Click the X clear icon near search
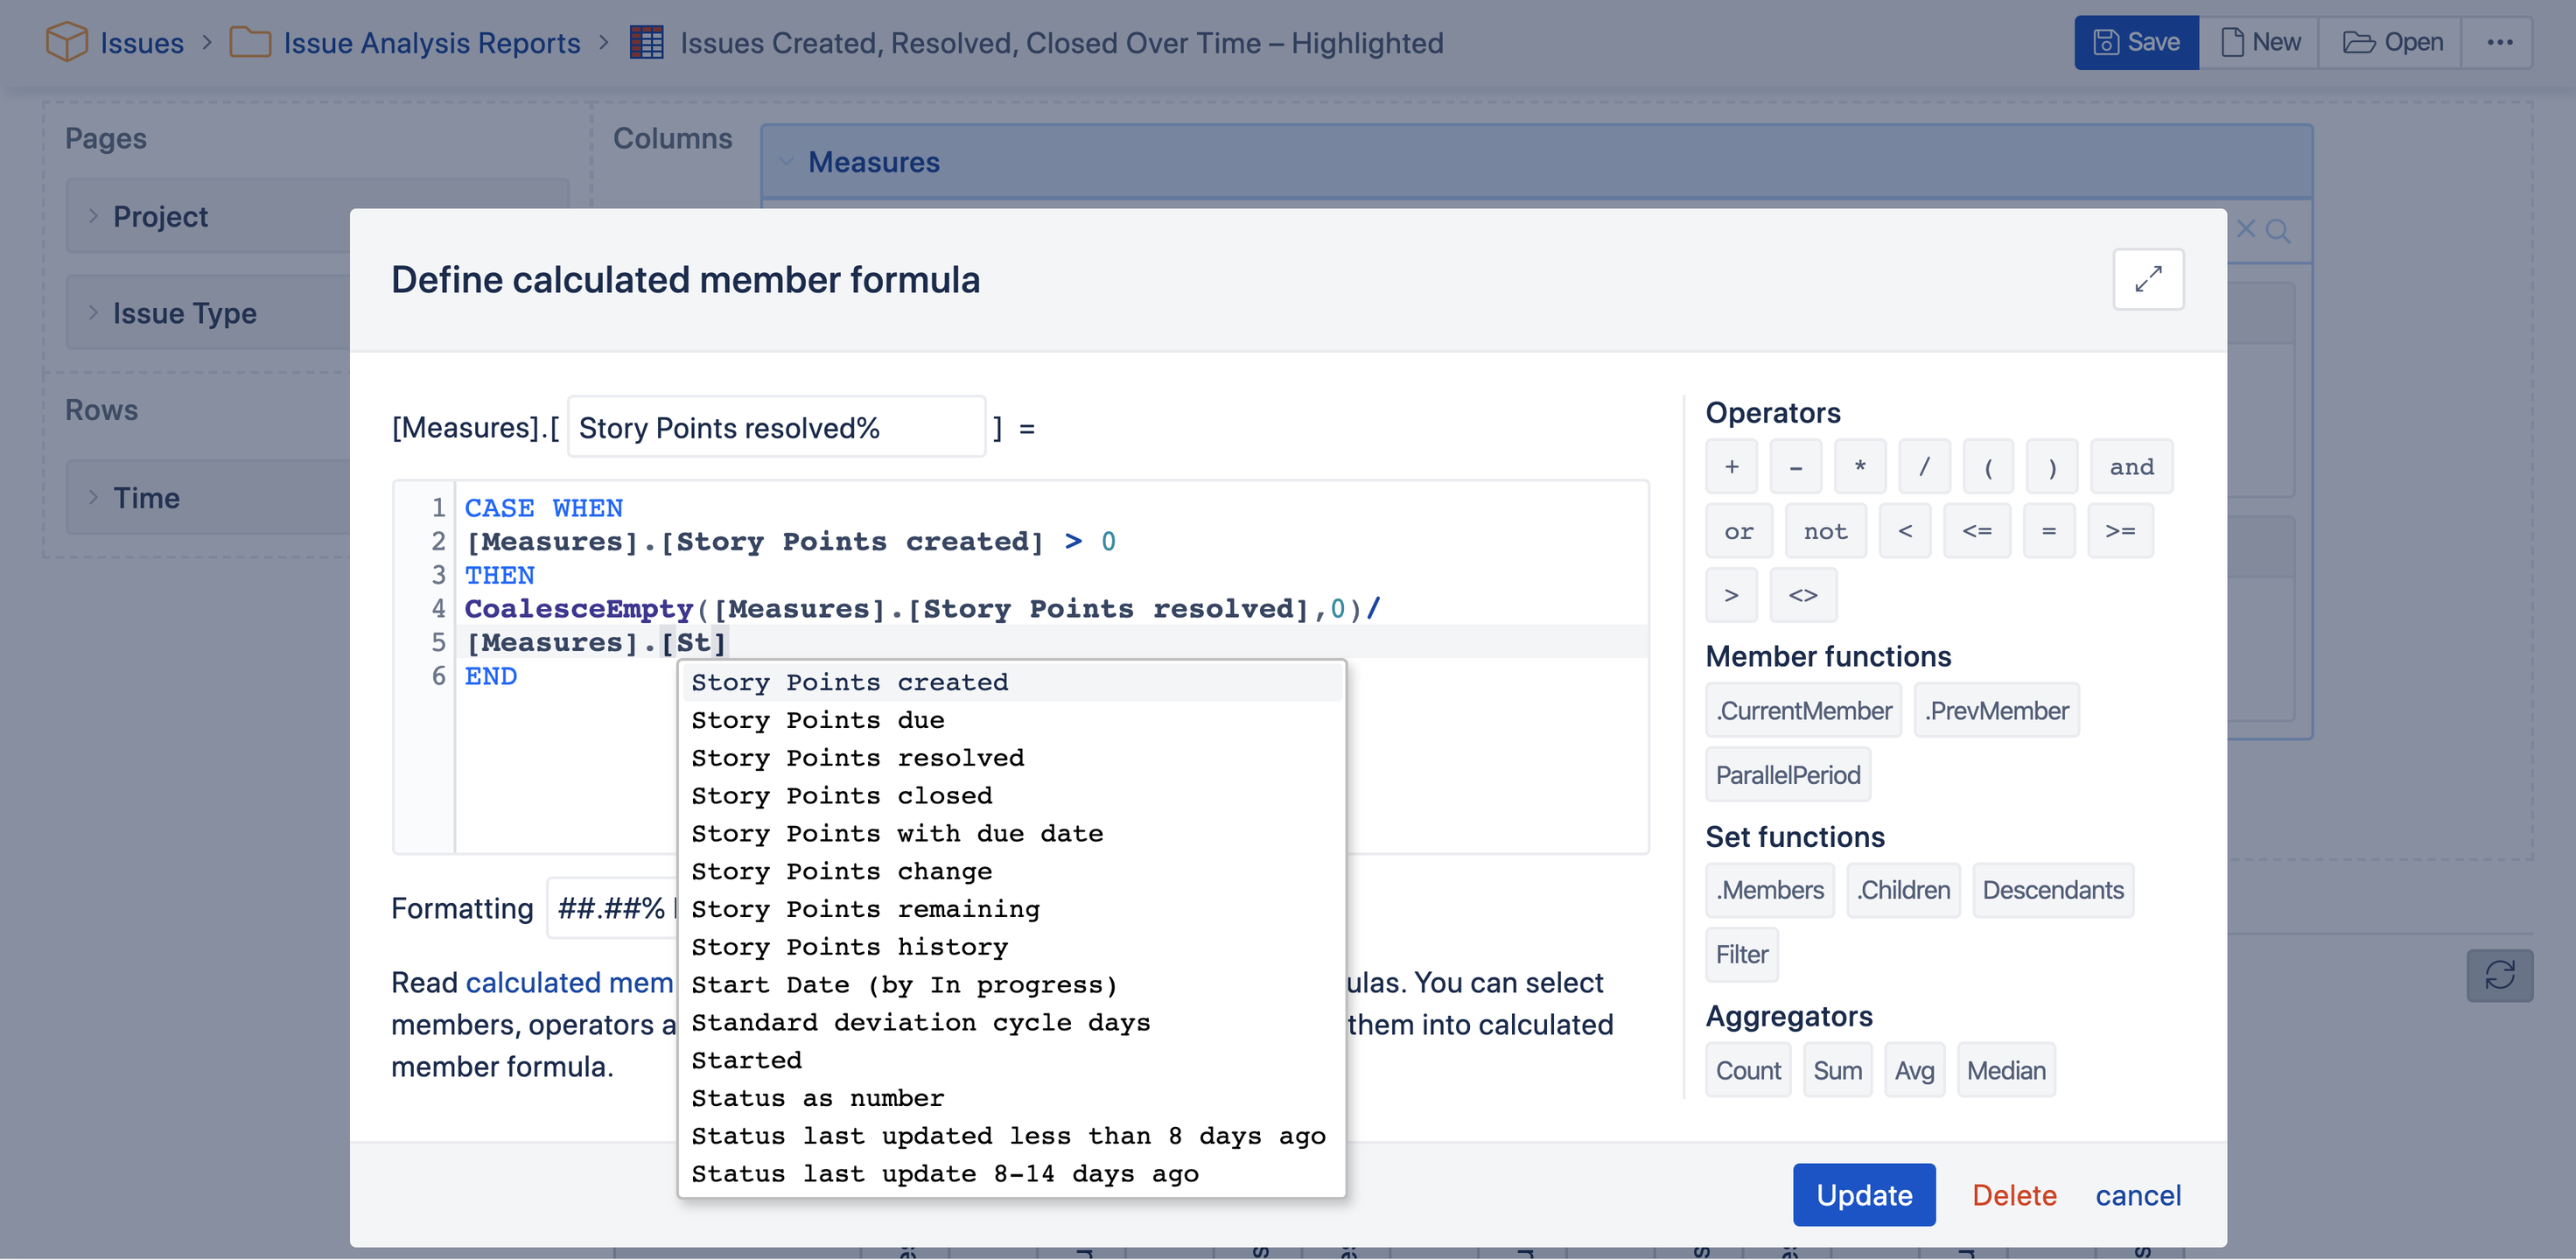The height and width of the screenshot is (1260, 2576). (2245, 230)
